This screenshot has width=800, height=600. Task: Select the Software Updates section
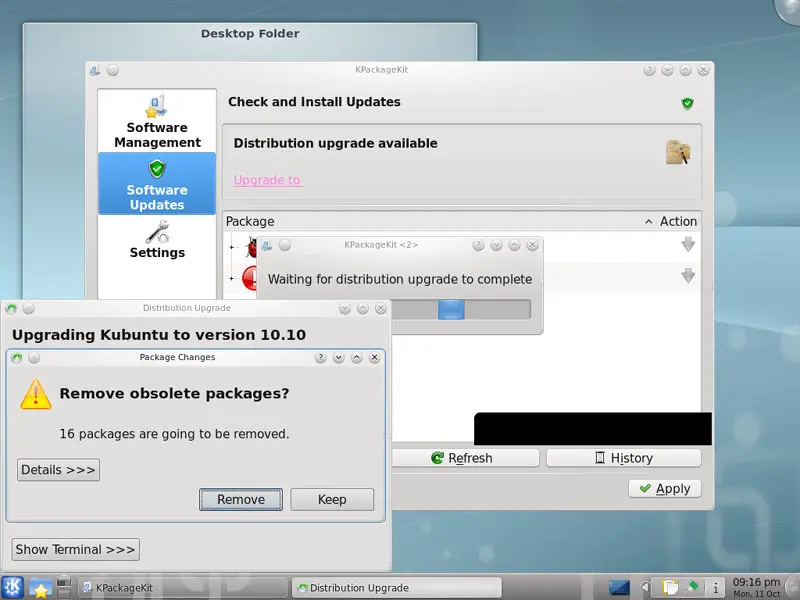(x=157, y=184)
